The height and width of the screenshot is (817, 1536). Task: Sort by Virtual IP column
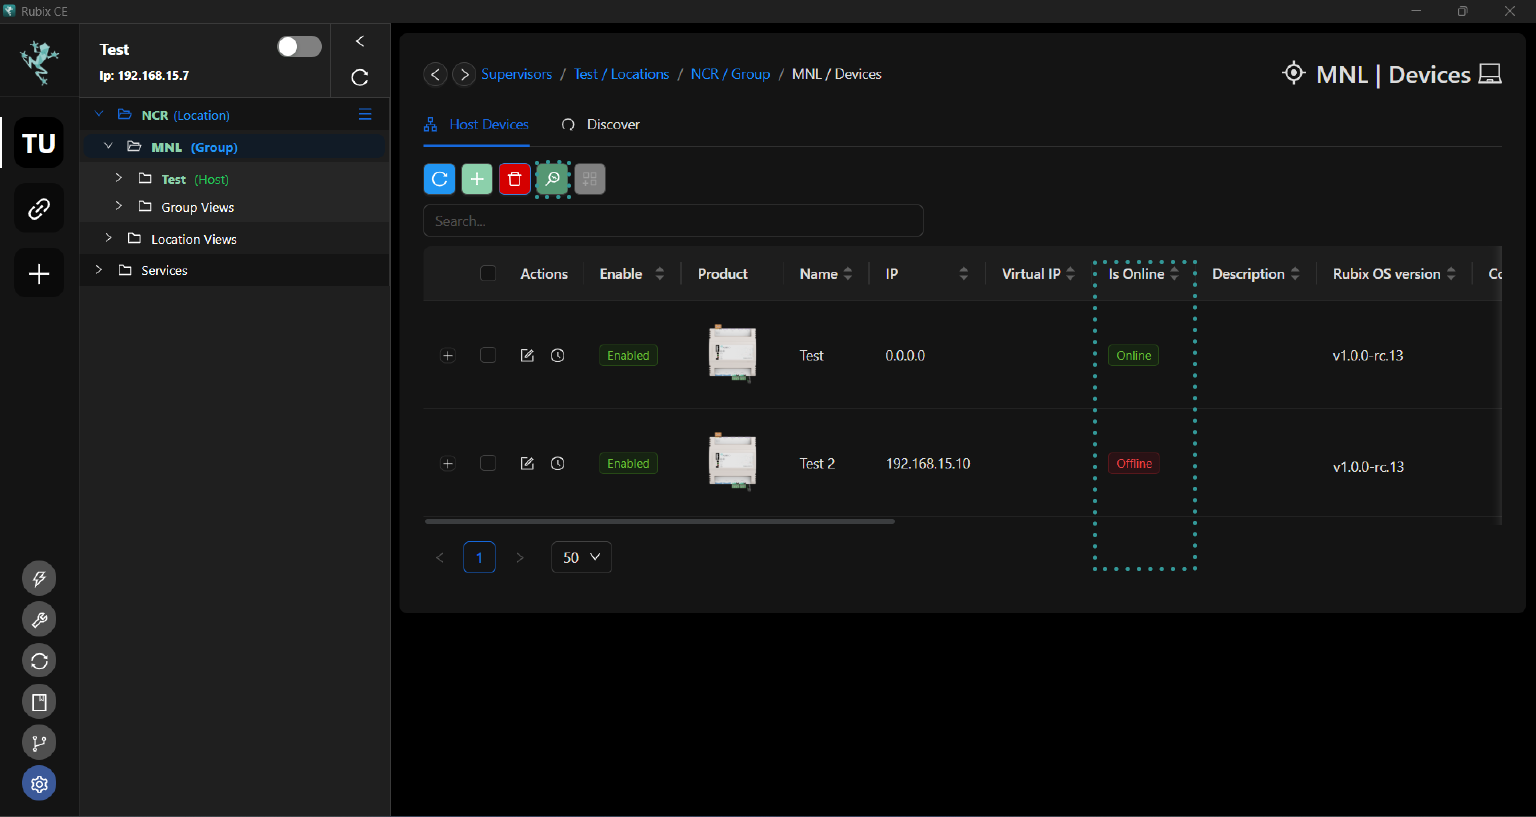click(1070, 274)
